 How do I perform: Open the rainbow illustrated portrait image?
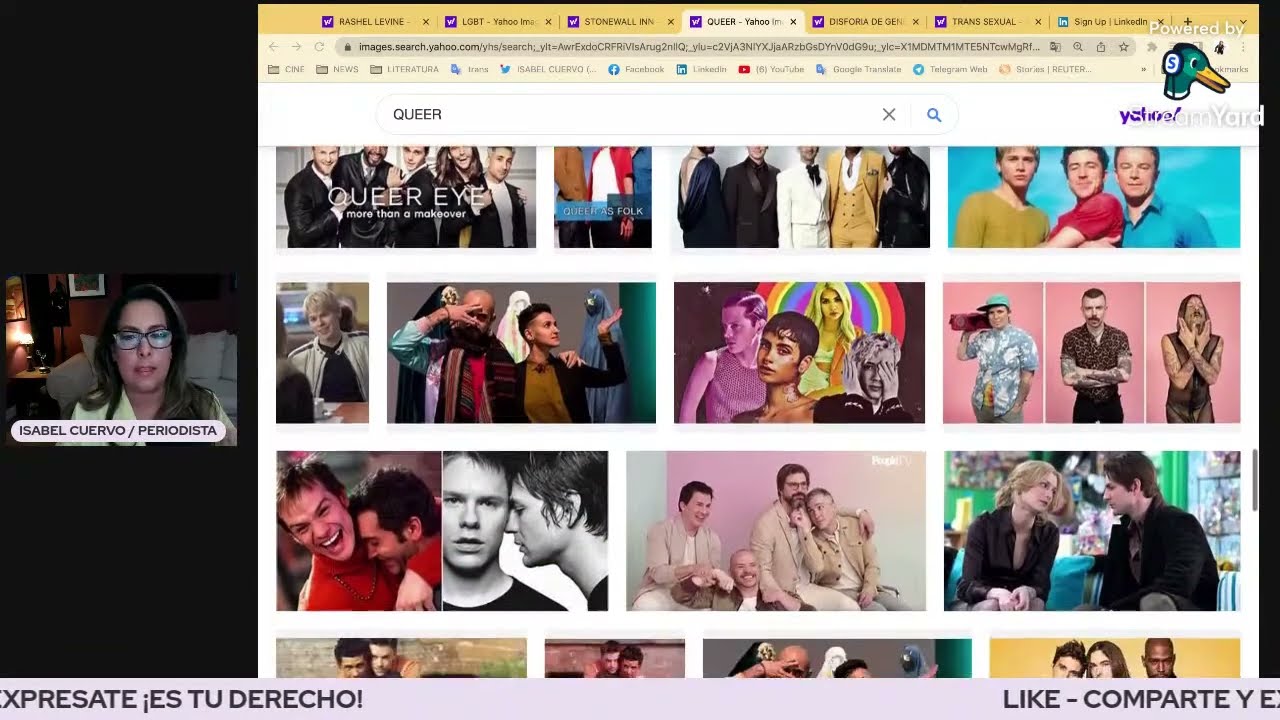click(x=799, y=352)
